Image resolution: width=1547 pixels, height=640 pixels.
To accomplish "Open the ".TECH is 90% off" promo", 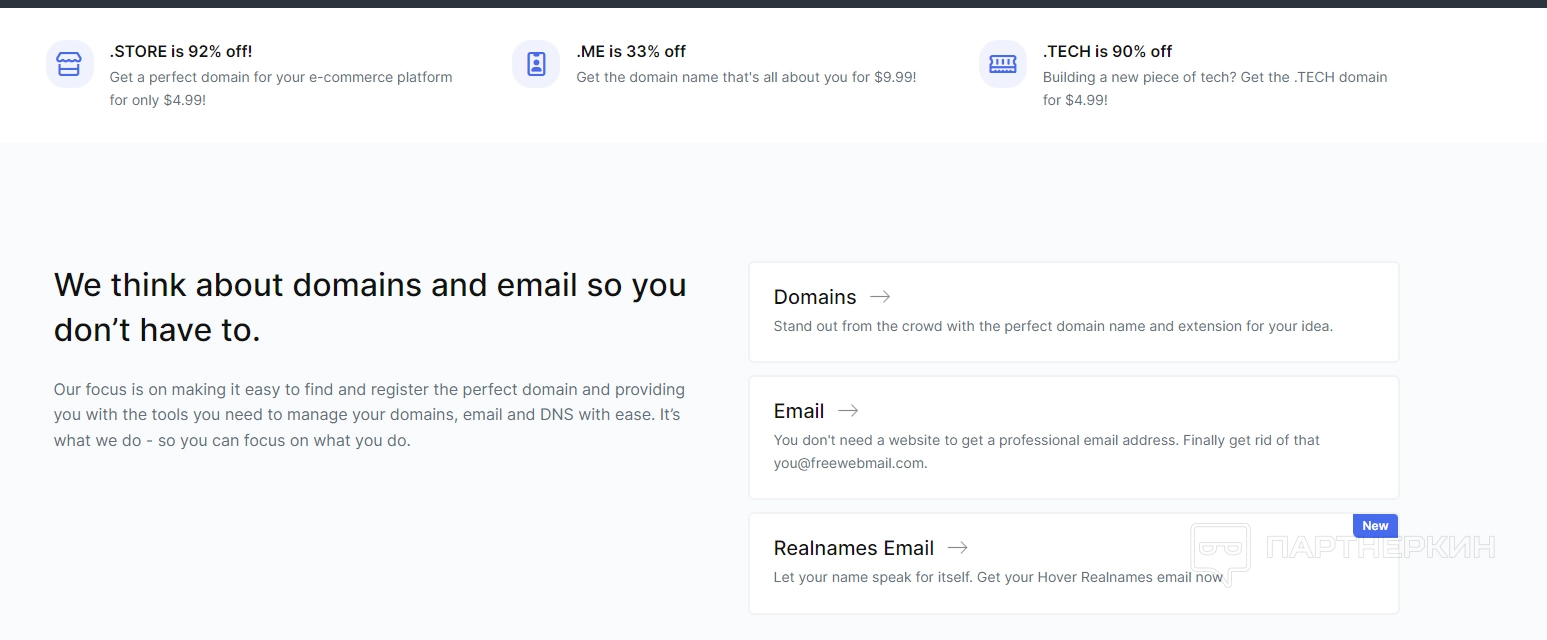I will [x=1107, y=51].
